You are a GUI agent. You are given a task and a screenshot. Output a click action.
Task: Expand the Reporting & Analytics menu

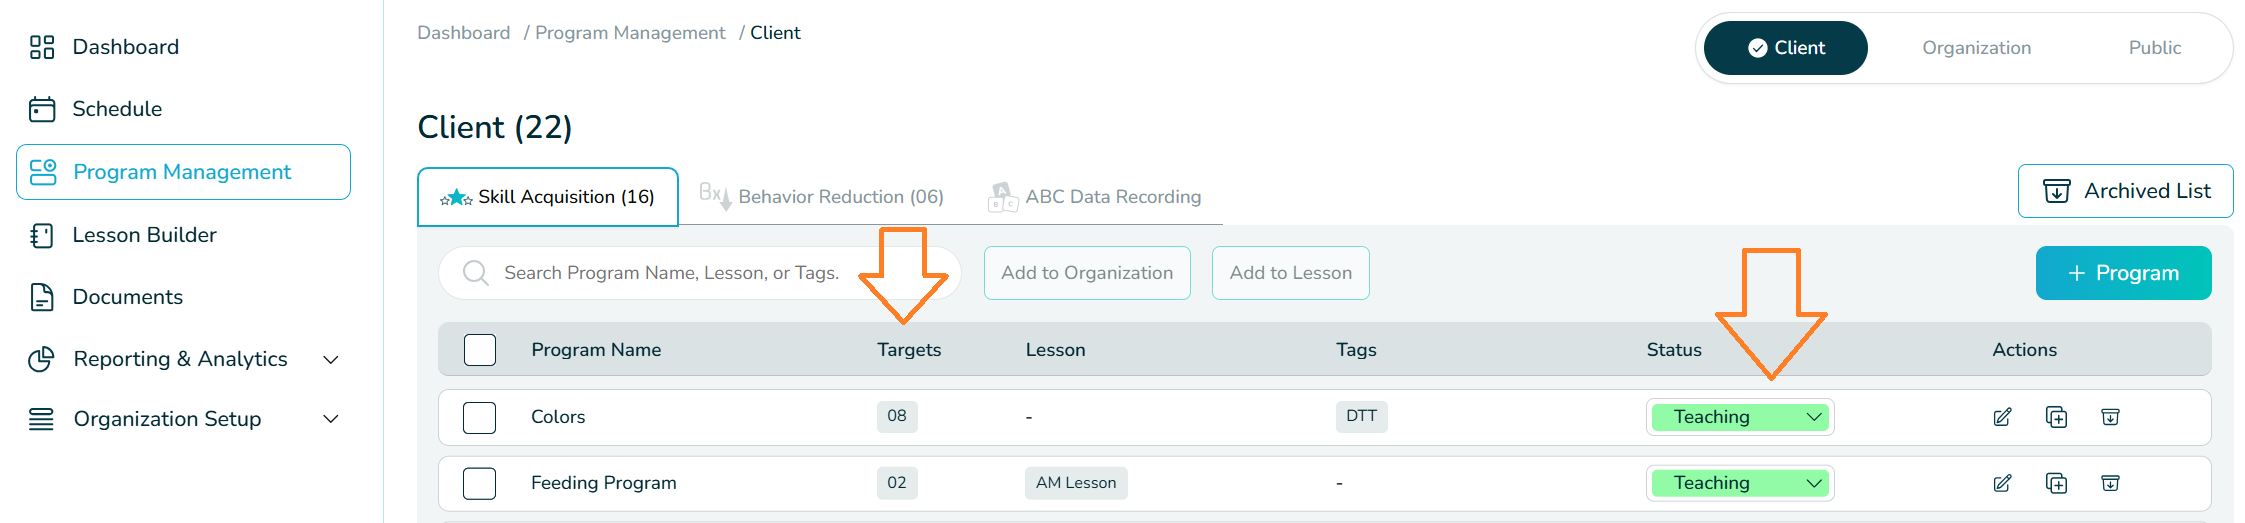point(331,359)
